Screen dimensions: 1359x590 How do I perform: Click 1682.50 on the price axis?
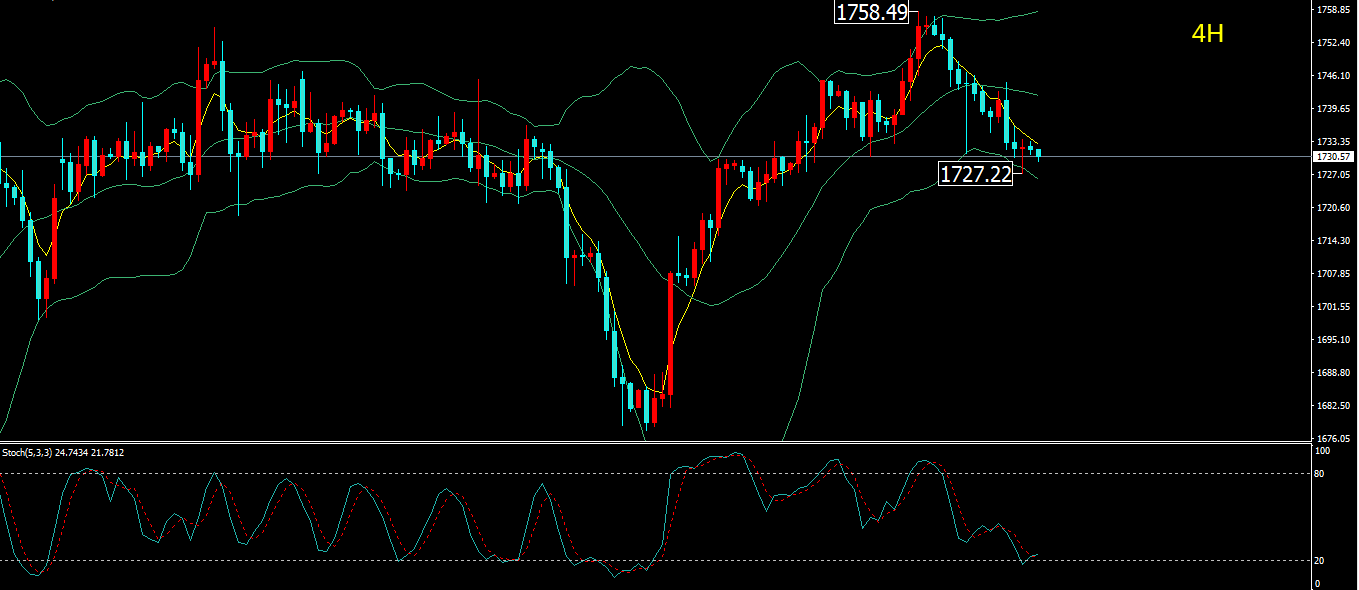pyautogui.click(x=1335, y=406)
